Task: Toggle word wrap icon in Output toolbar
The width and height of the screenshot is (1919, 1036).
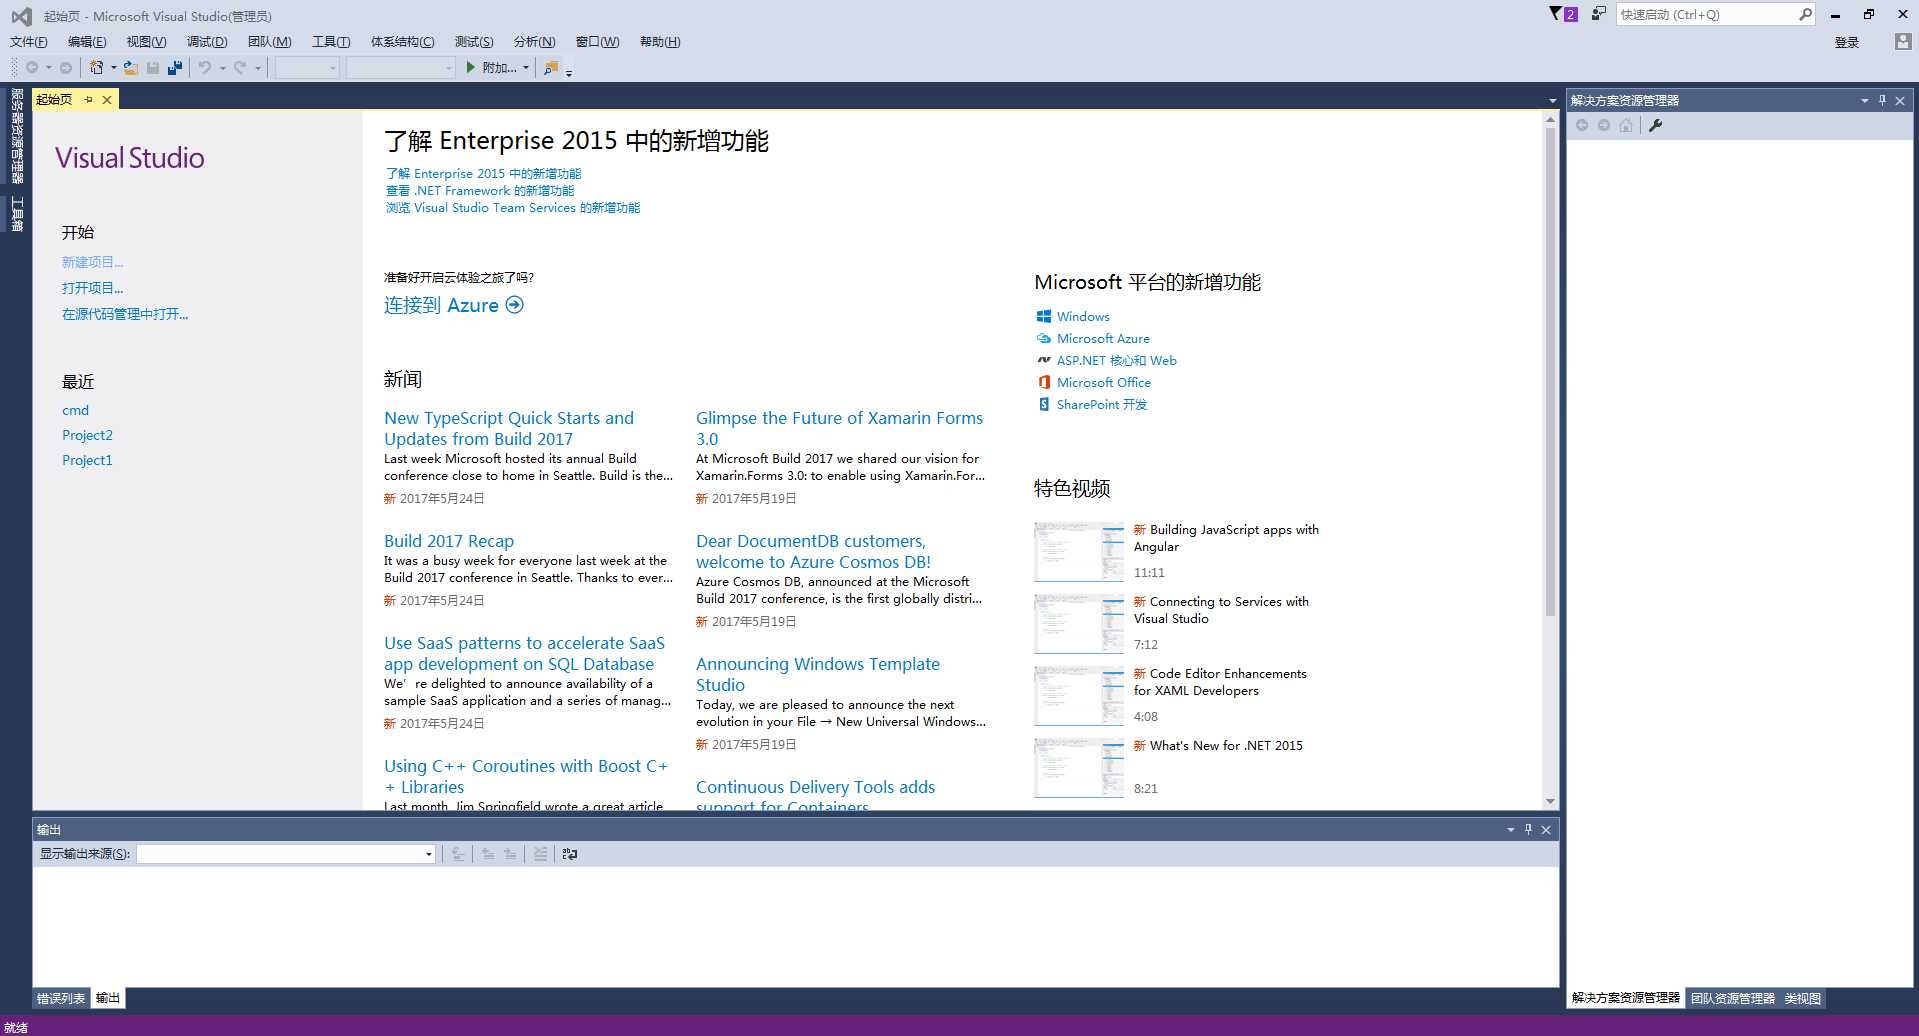Action: tap(570, 854)
